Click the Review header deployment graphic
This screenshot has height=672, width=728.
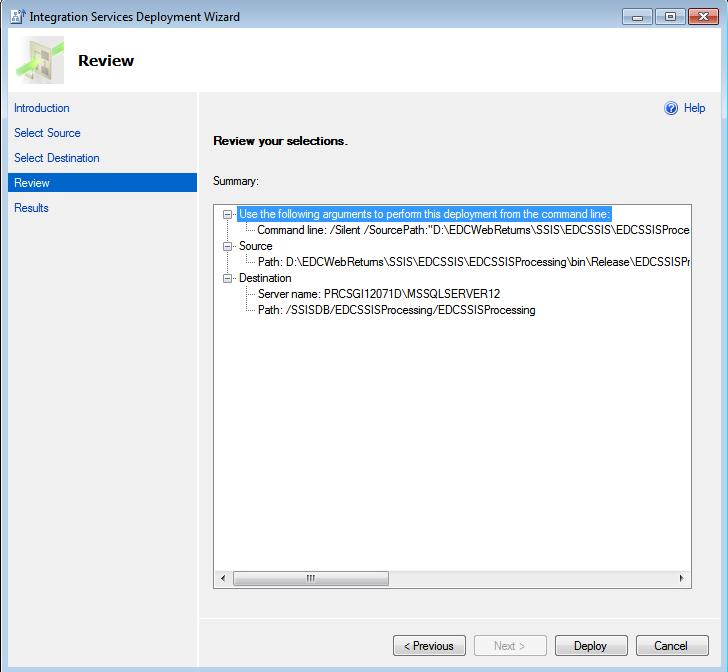[x=40, y=61]
